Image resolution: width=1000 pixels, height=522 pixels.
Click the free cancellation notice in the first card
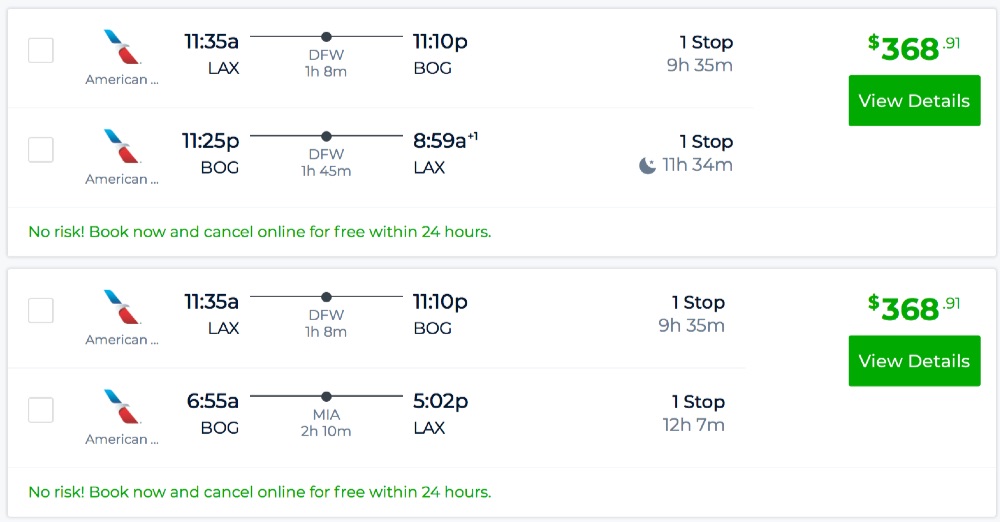pos(260,232)
